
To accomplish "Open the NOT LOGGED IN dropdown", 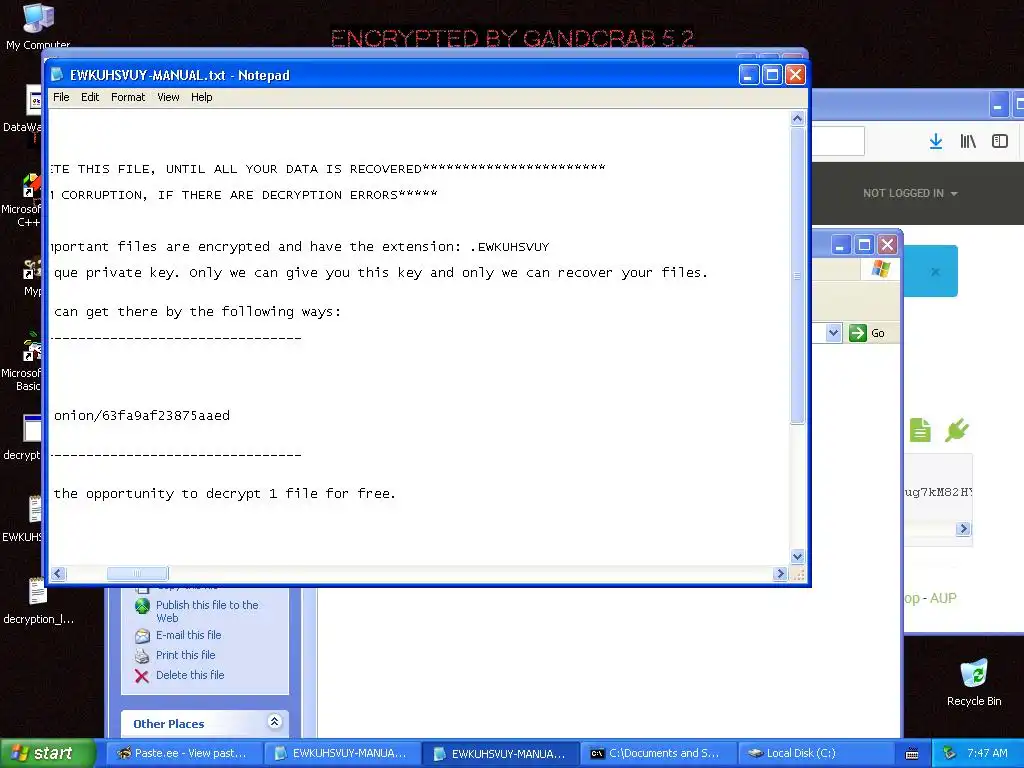I will (x=910, y=193).
